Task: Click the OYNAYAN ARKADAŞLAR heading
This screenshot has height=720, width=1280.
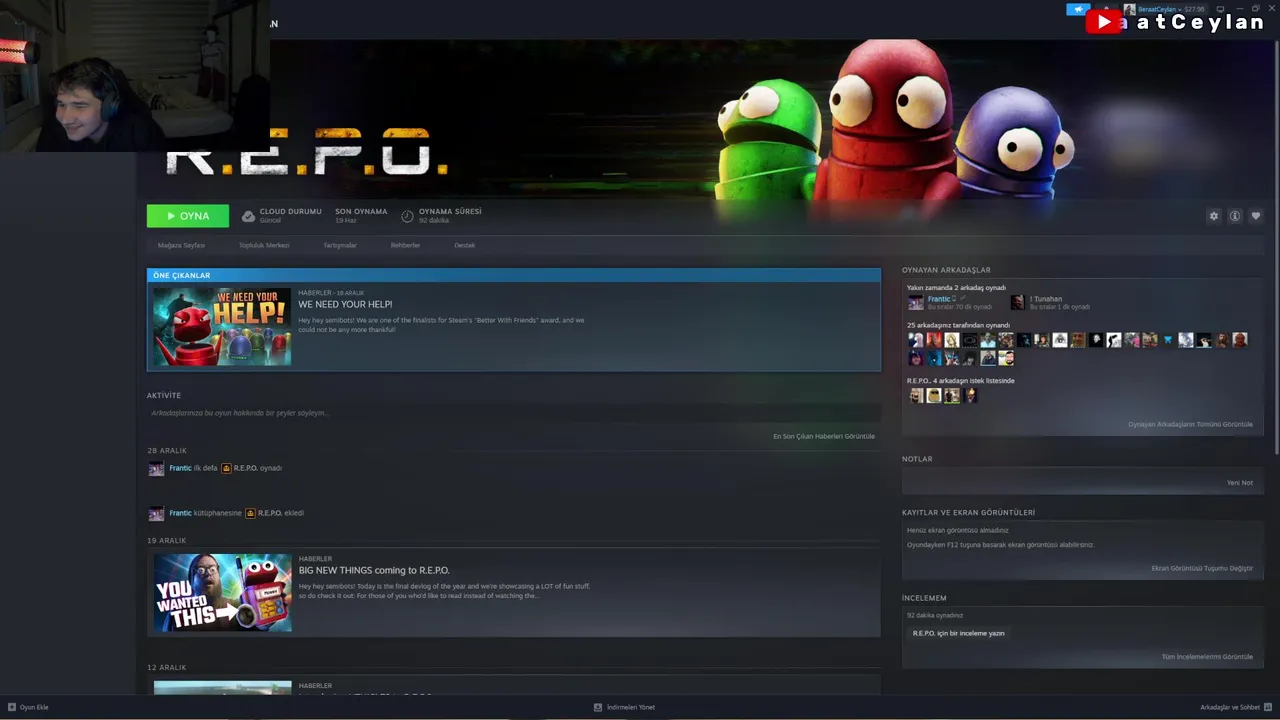Action: 946,270
